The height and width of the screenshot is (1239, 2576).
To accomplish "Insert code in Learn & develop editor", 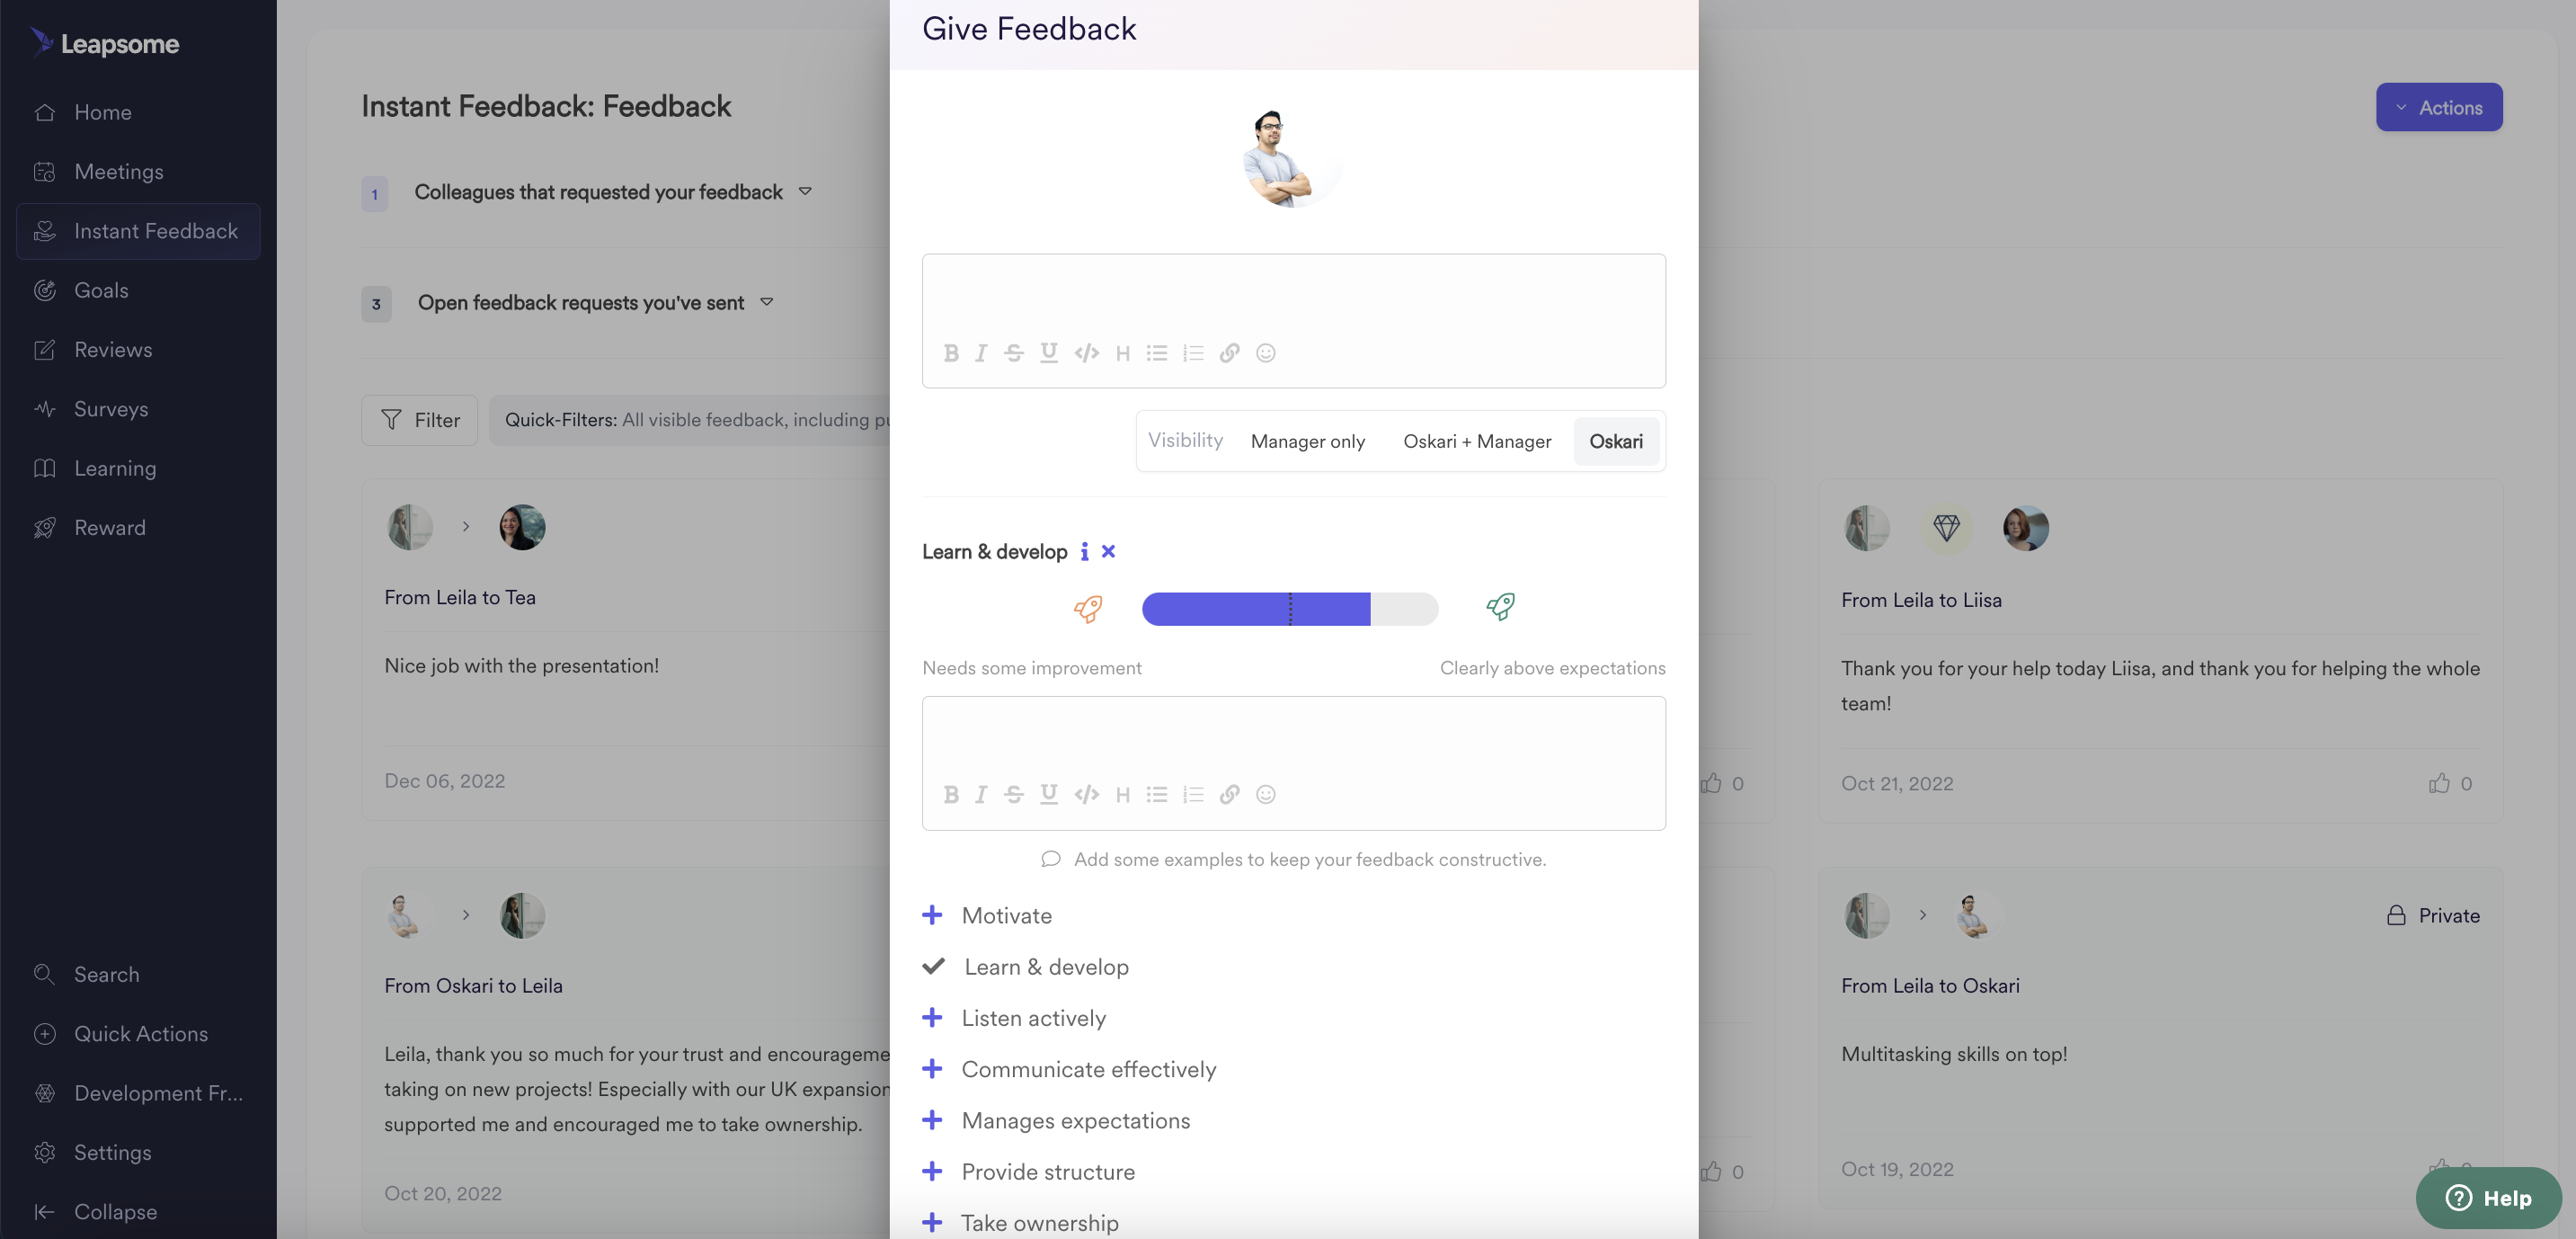I will point(1087,795).
